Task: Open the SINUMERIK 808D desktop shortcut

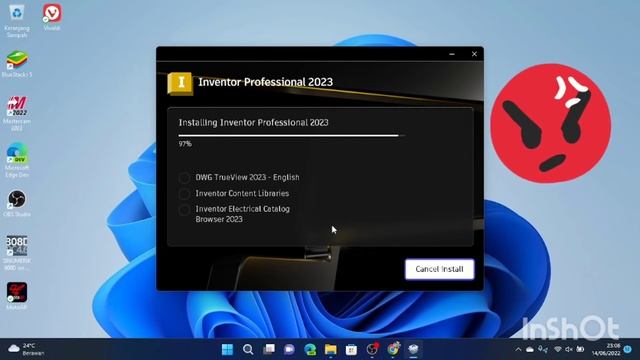Action: click(x=17, y=253)
